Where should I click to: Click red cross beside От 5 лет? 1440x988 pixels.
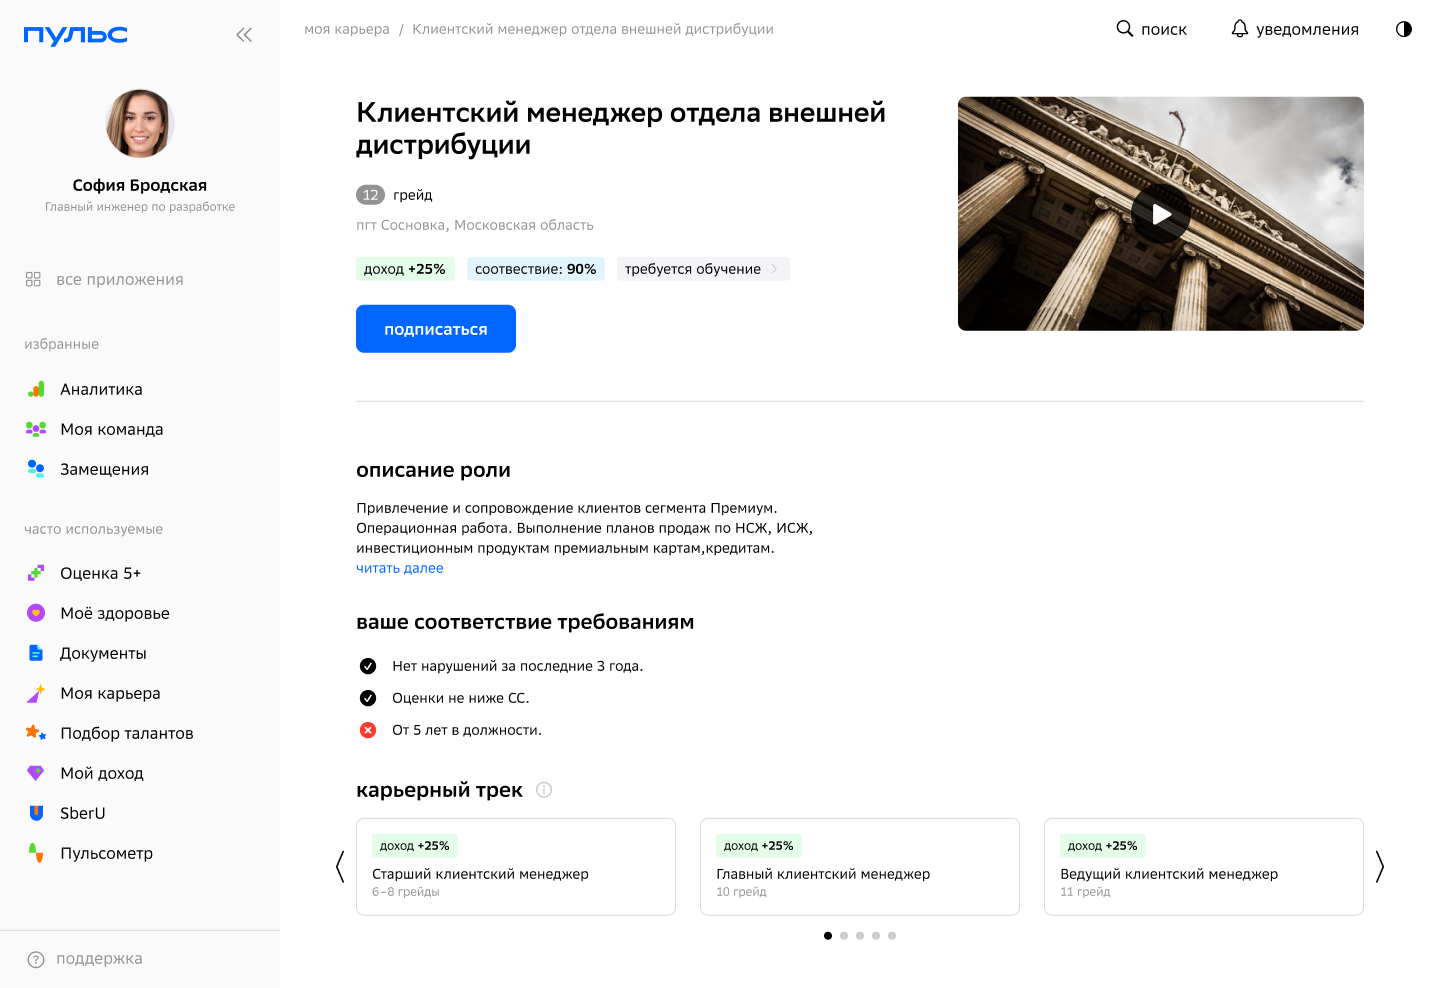click(368, 730)
